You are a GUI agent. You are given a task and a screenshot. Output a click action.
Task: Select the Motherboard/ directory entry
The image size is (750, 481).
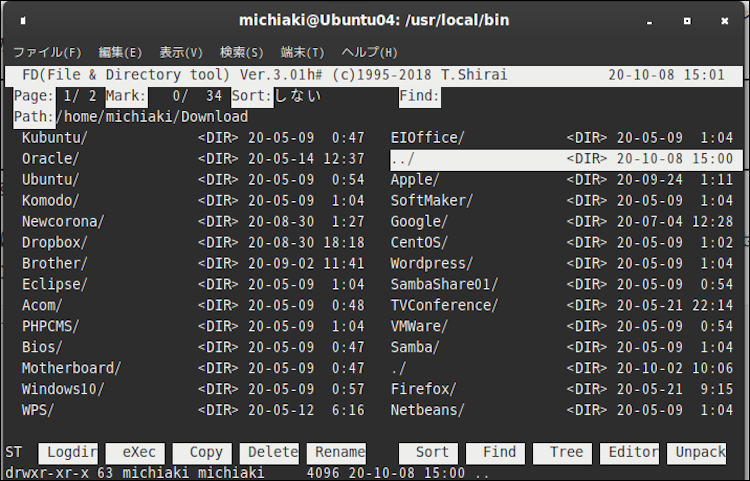tap(193, 368)
